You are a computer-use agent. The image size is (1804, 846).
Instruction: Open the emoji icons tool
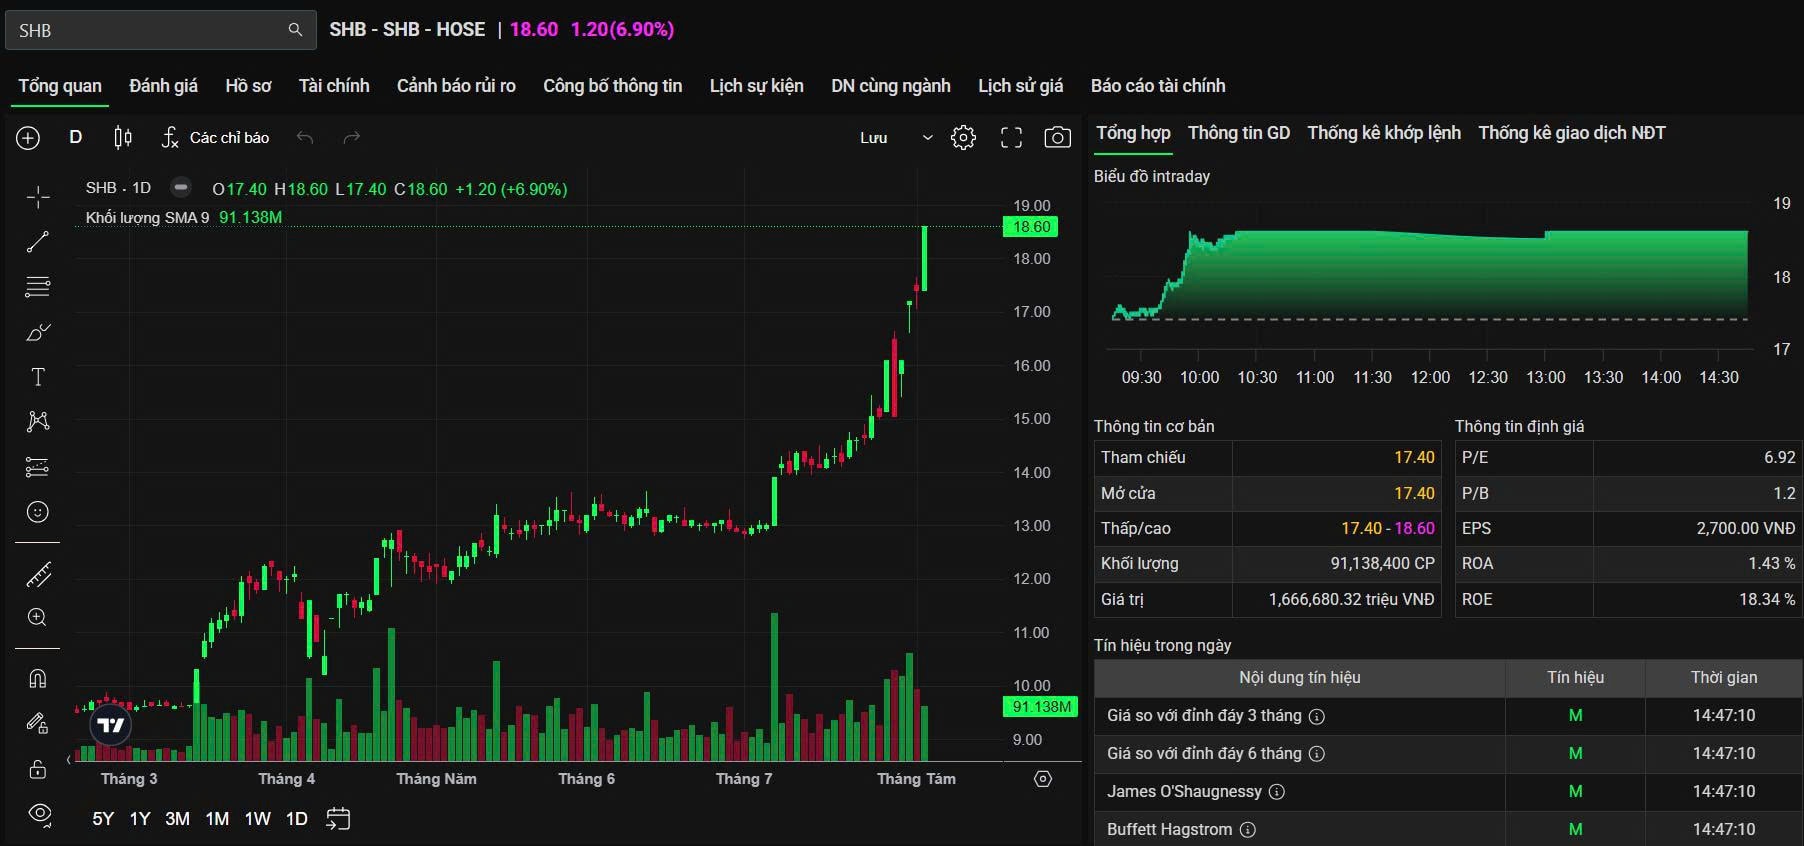[x=38, y=512]
